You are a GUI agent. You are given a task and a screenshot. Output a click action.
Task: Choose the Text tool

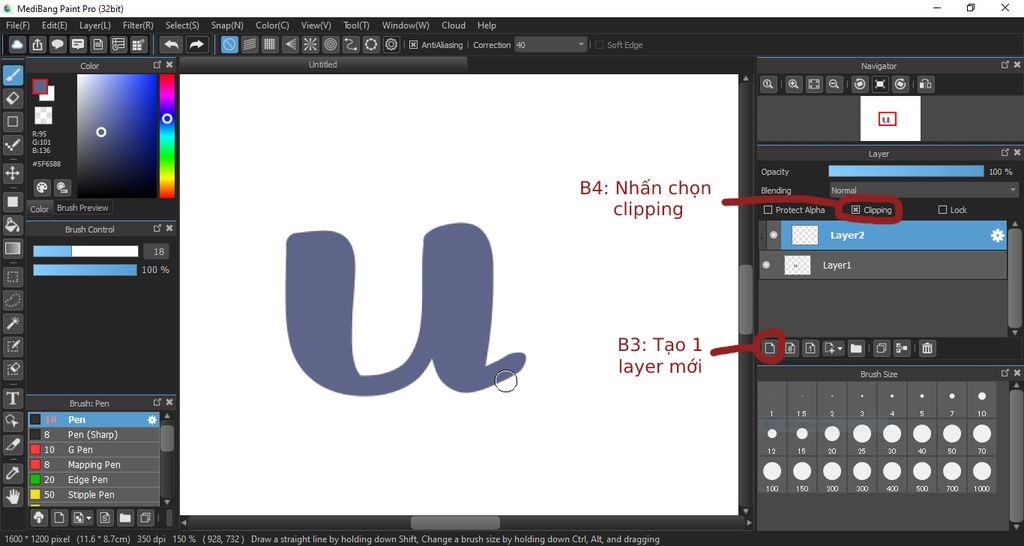point(12,398)
